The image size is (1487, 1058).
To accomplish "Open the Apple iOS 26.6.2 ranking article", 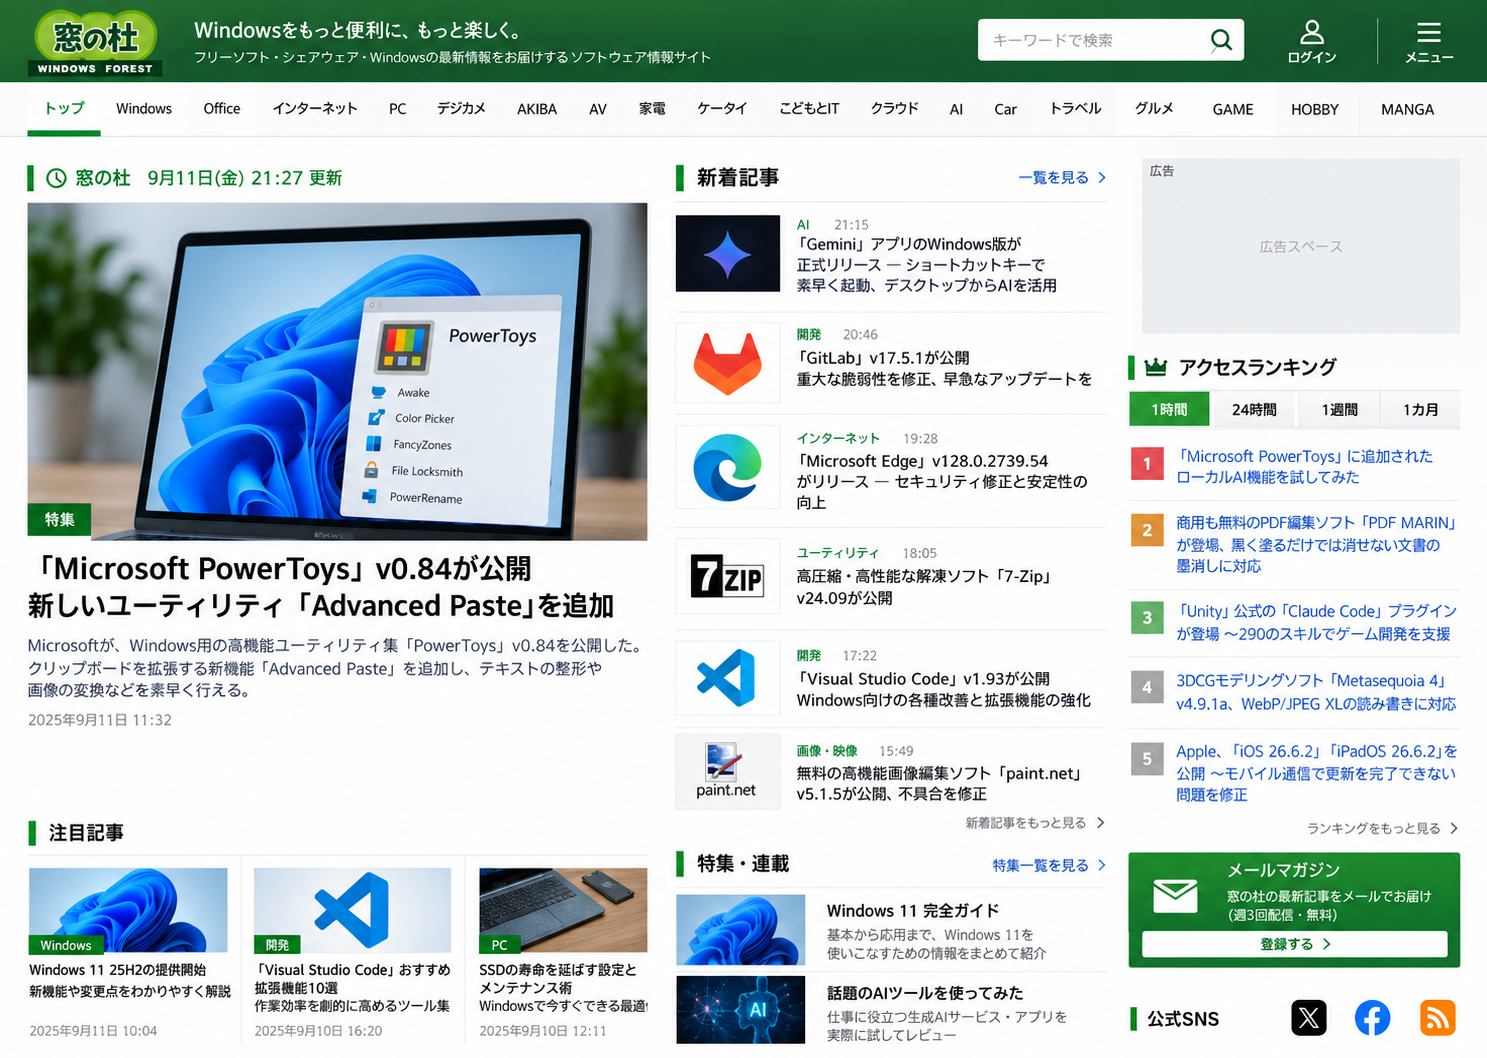I will click(1316, 773).
